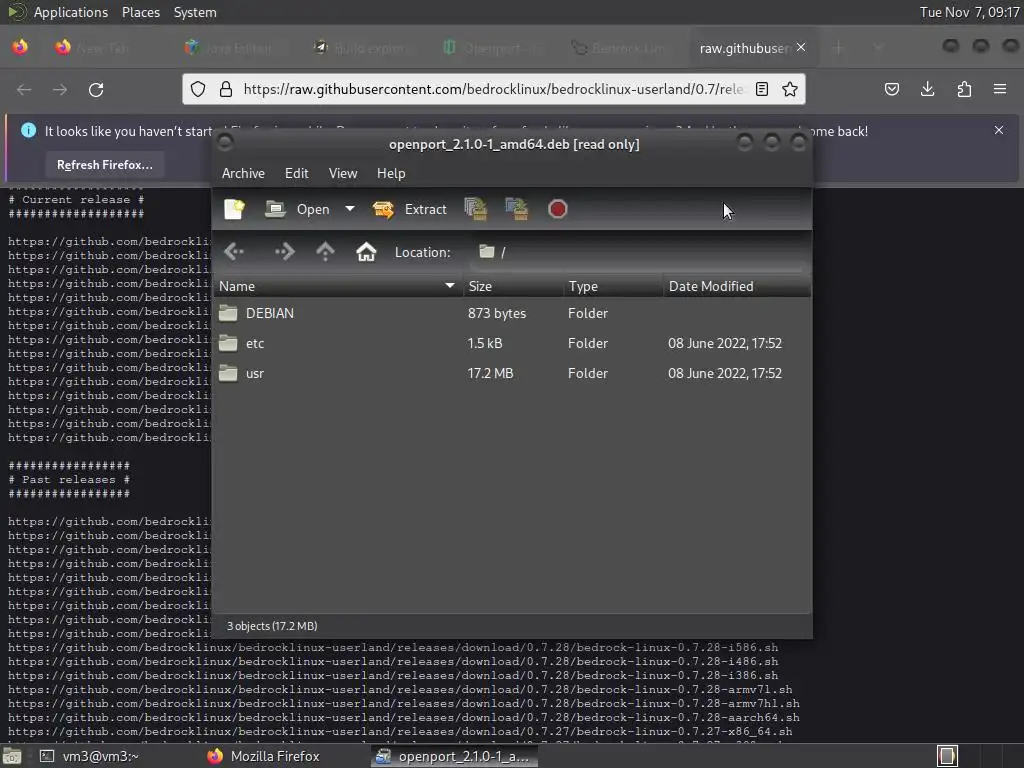Open Firefox application hamburger menu
This screenshot has height=768, width=1024.
click(1000, 89)
